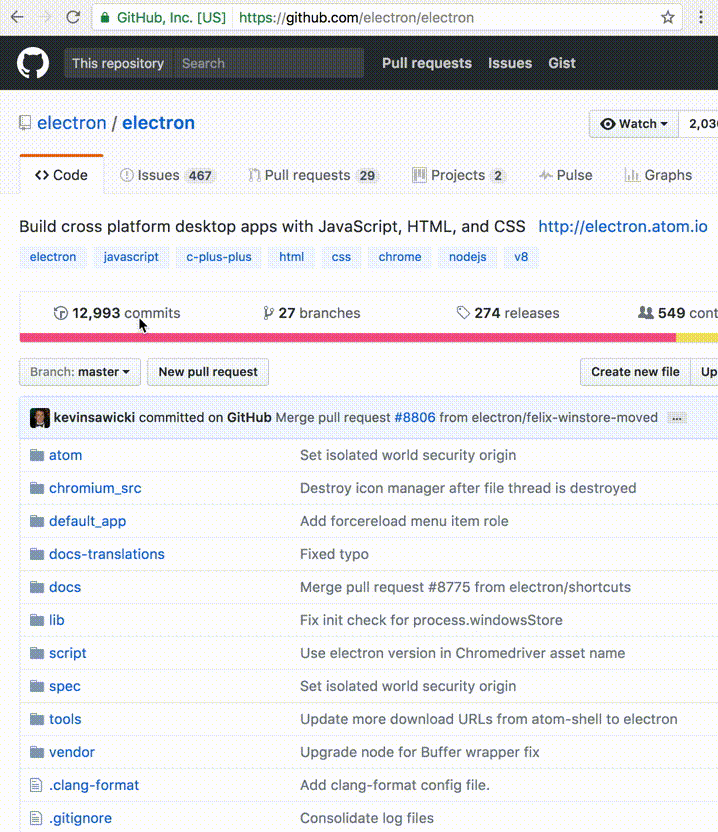718x832 pixels.
Task: Open Issues in the top navigation
Action: [510, 63]
